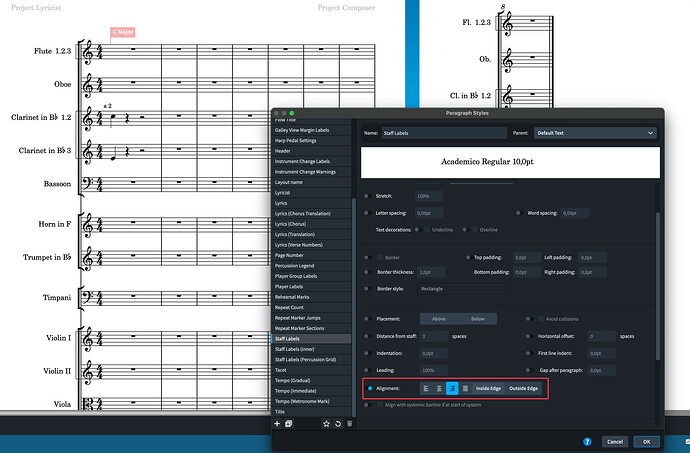This screenshot has width=690, height=453.
Task: Toggle the Indentation override switch
Action: click(367, 353)
